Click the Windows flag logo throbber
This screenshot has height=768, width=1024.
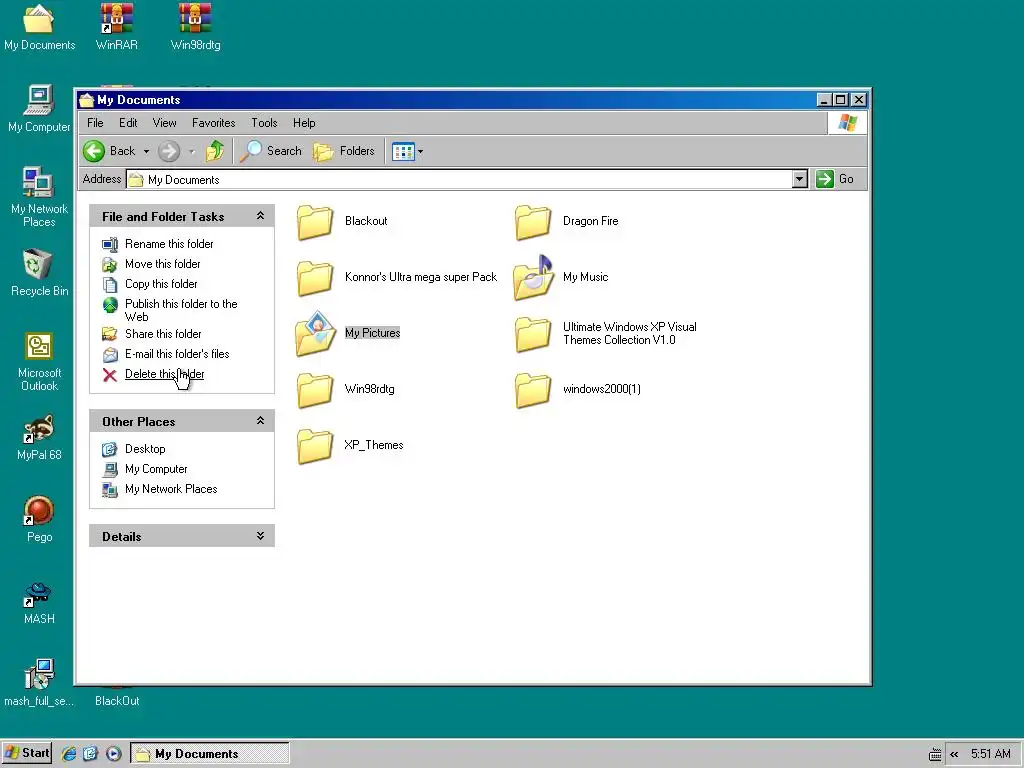coord(848,123)
